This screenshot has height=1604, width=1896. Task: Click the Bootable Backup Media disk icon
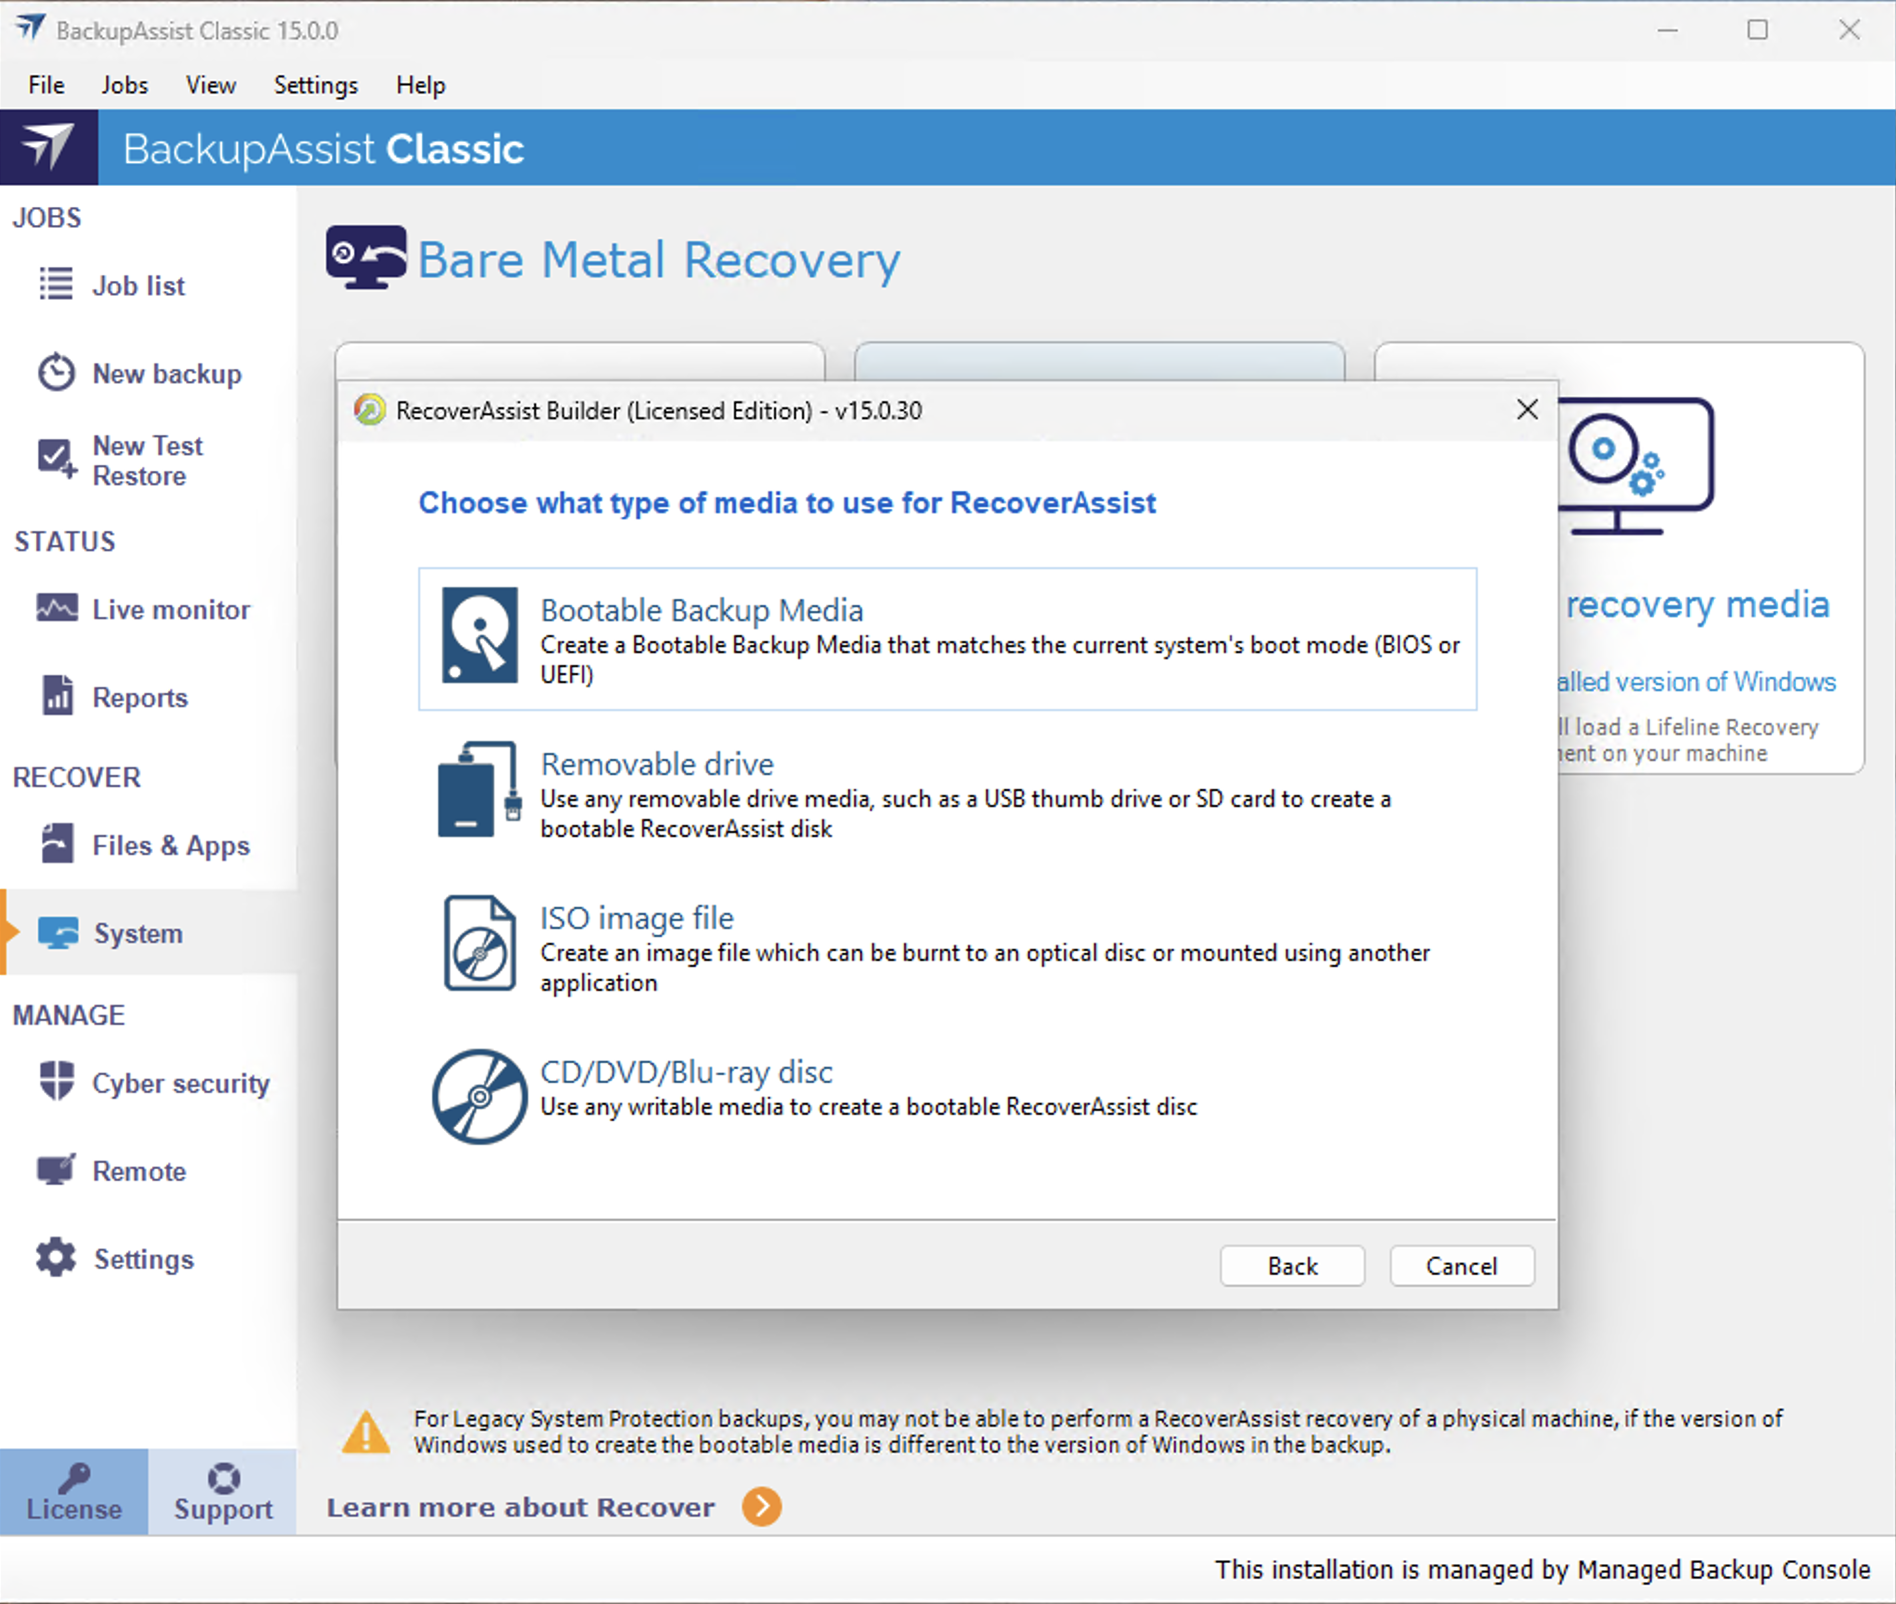click(x=479, y=635)
